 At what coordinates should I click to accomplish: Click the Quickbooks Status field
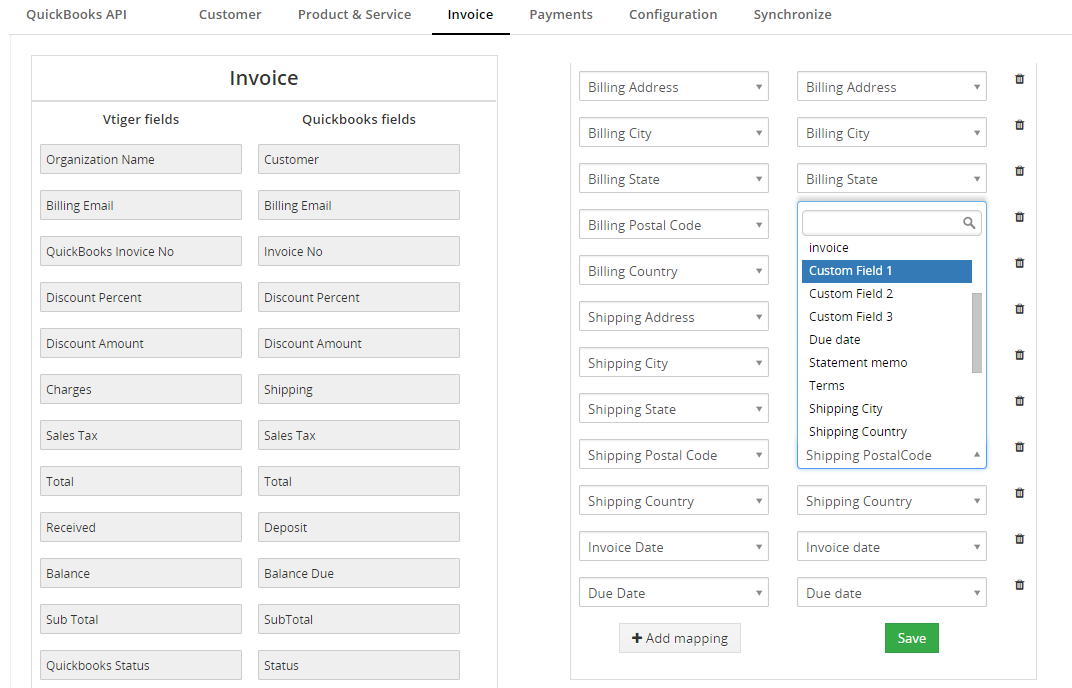pyautogui.click(x=141, y=665)
